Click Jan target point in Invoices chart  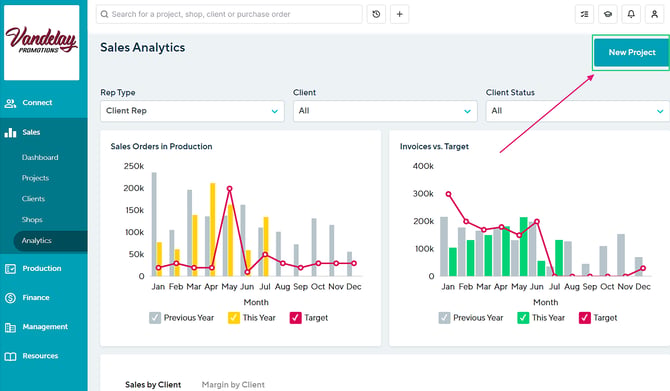pos(448,194)
